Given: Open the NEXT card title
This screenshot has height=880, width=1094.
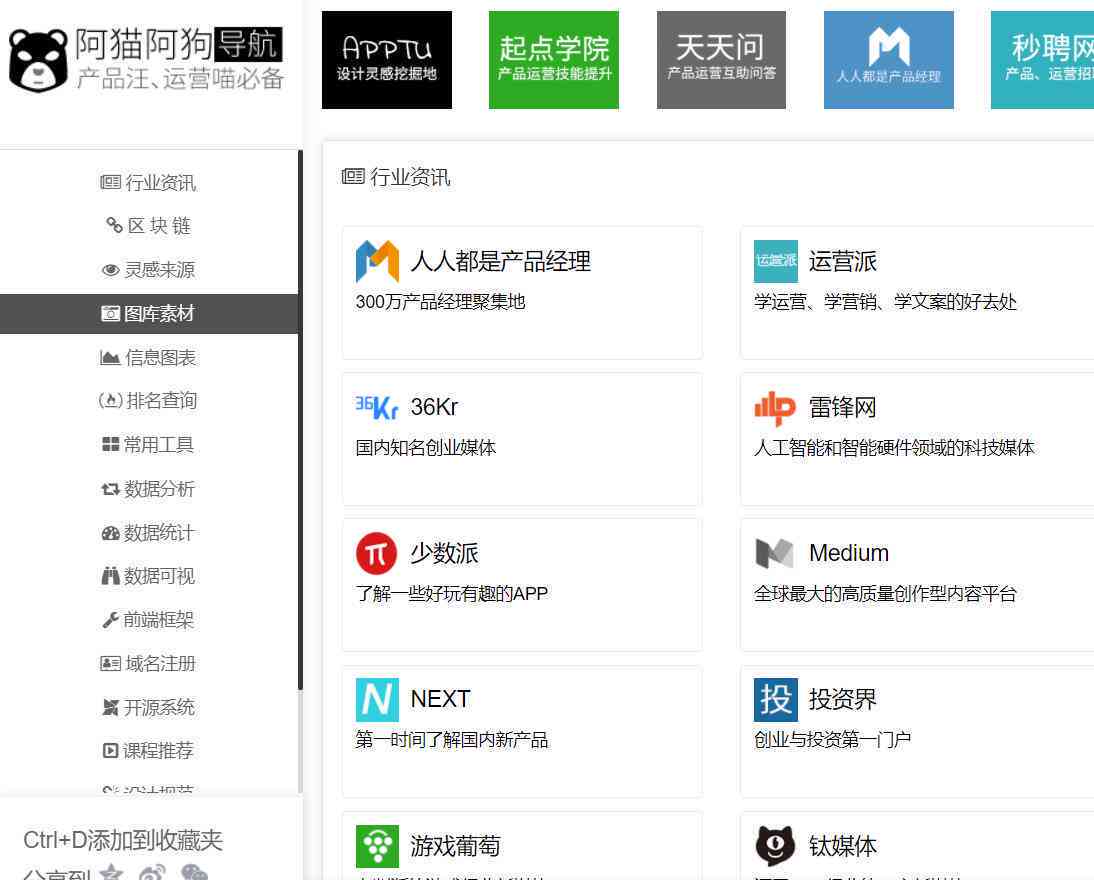Looking at the screenshot, I should pyautogui.click(x=440, y=699).
